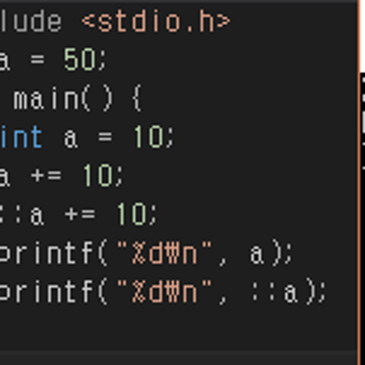Click the blue int keyword
This screenshot has height=365, width=365.
pos(21,137)
